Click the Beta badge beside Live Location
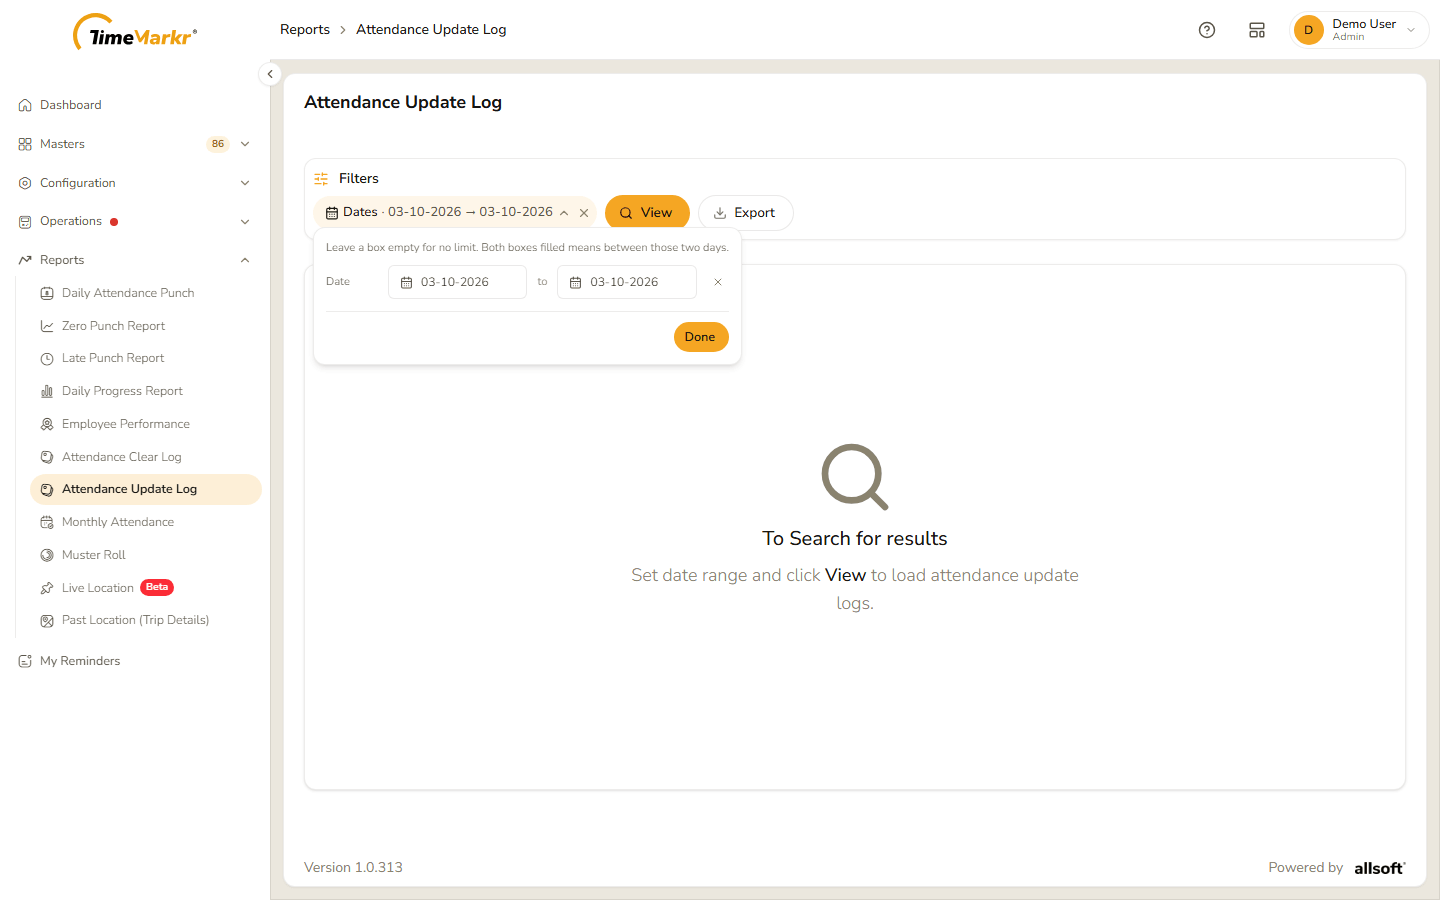Viewport: 1440px width, 900px height. point(157,587)
